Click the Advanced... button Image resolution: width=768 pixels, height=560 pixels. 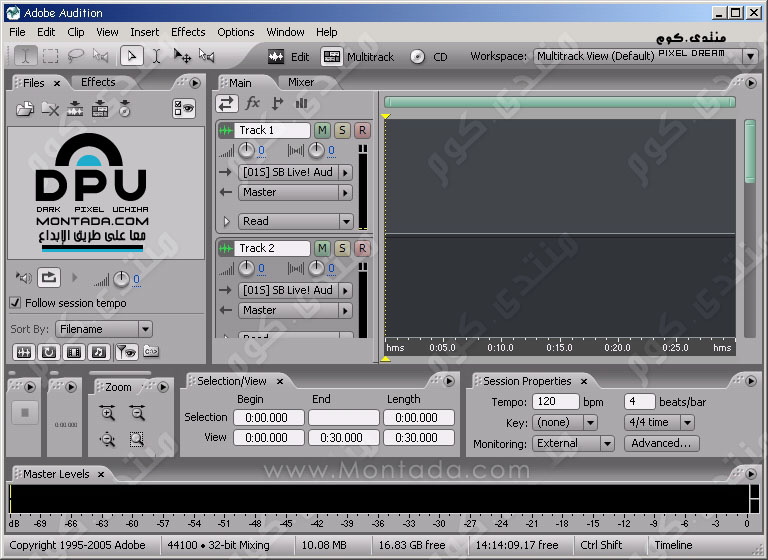661,443
